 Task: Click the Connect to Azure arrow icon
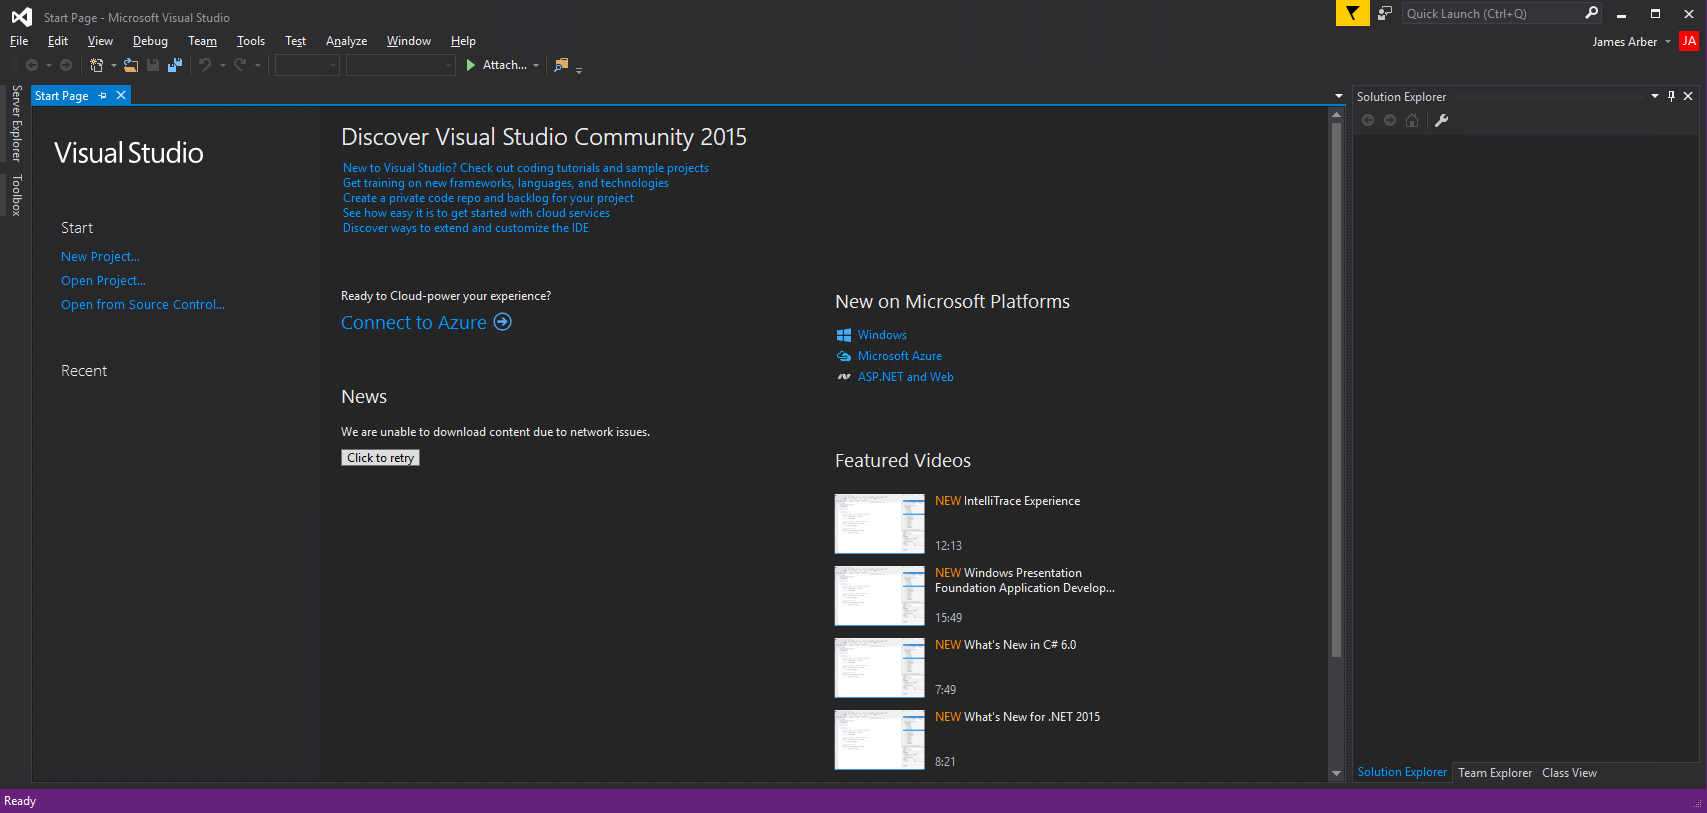[x=503, y=322]
